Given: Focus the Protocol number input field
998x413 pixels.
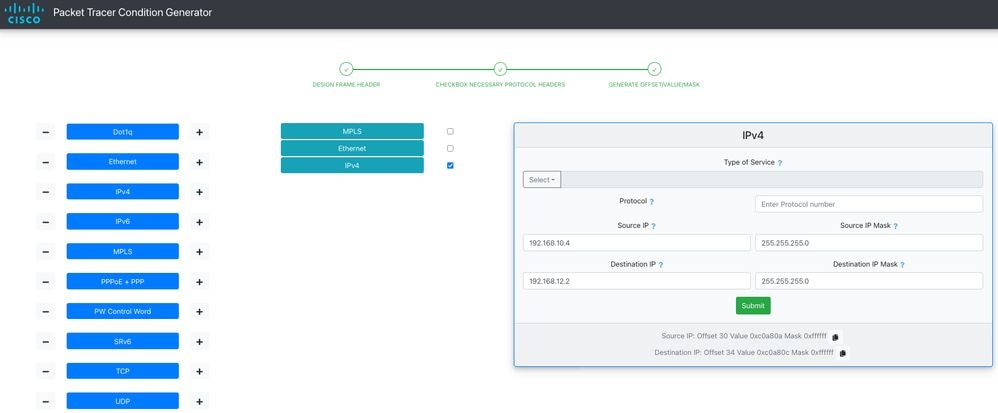Looking at the screenshot, I should pos(869,204).
